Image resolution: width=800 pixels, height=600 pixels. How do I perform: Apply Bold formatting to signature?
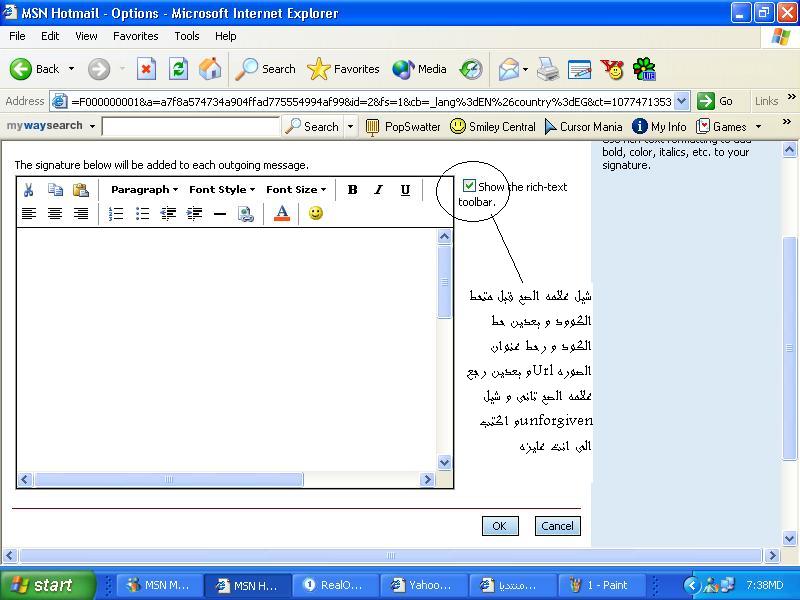(352, 190)
